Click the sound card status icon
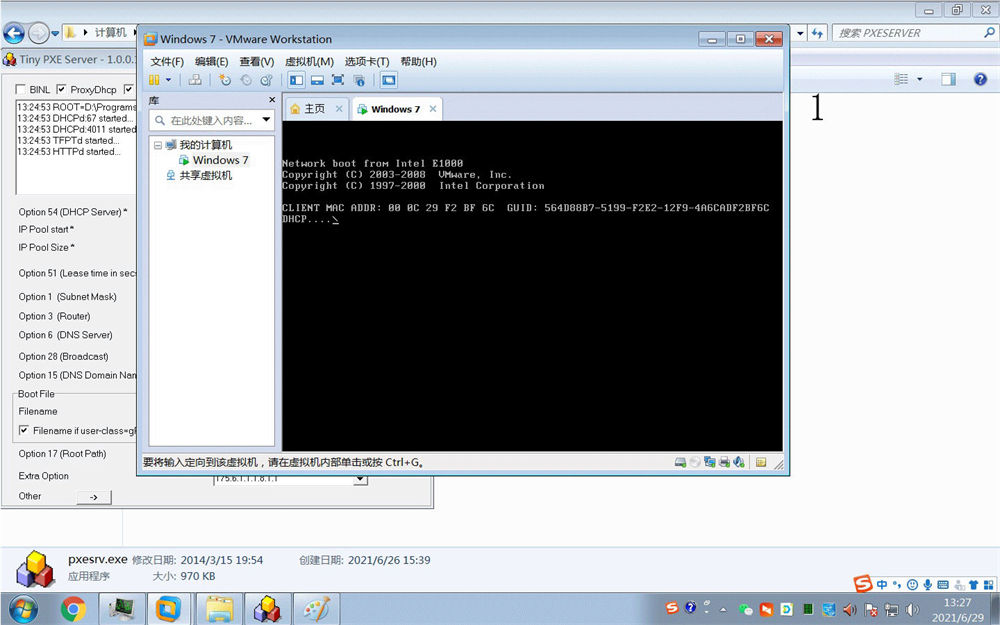Screen dimensions: 1000x625 pyautogui.click(x=739, y=462)
